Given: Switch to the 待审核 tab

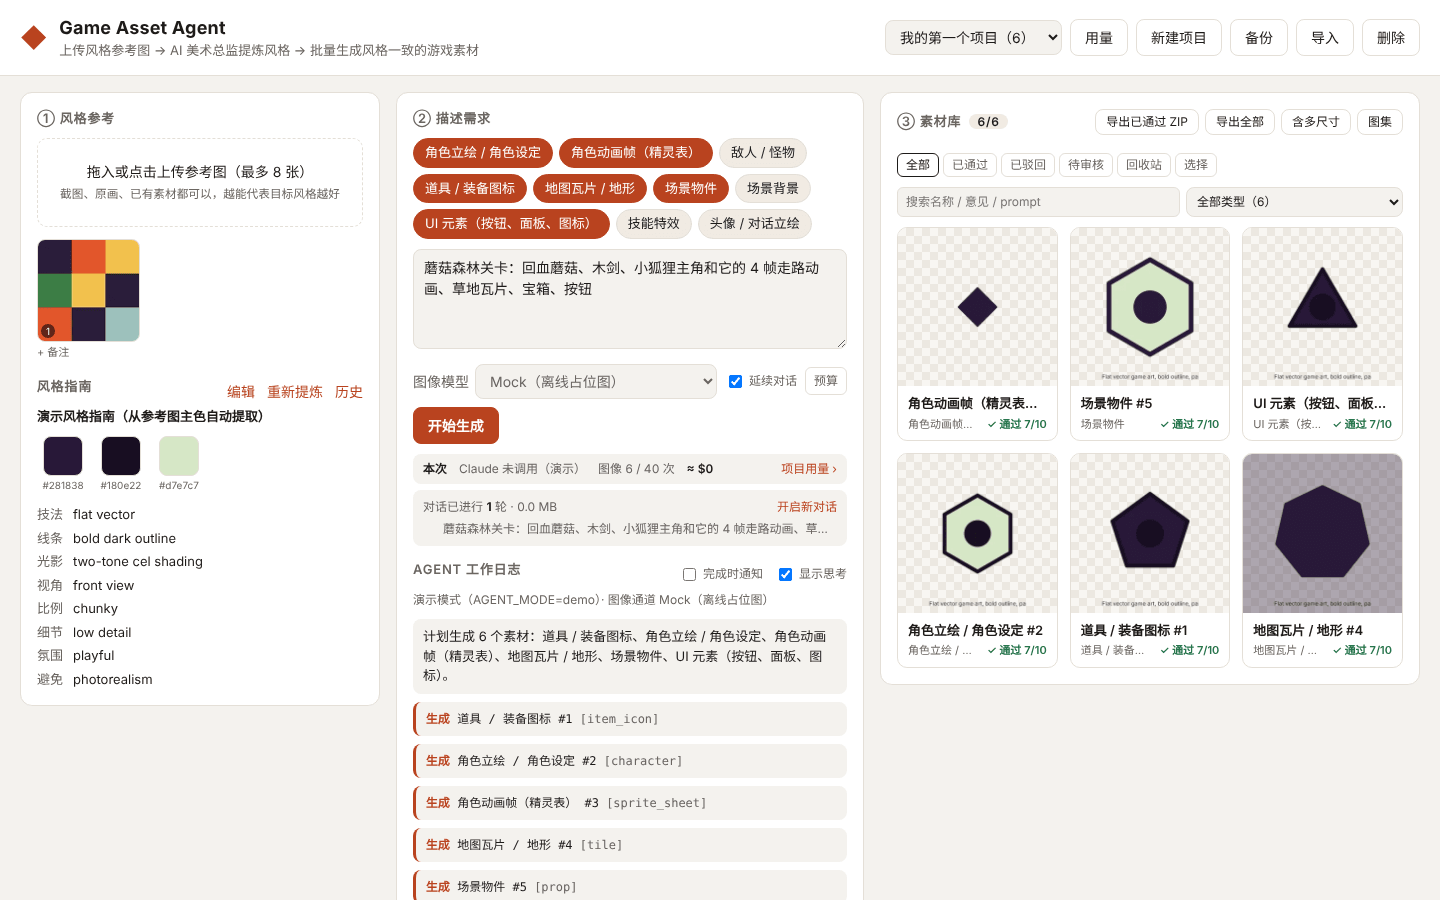Looking at the screenshot, I should coord(1085,165).
